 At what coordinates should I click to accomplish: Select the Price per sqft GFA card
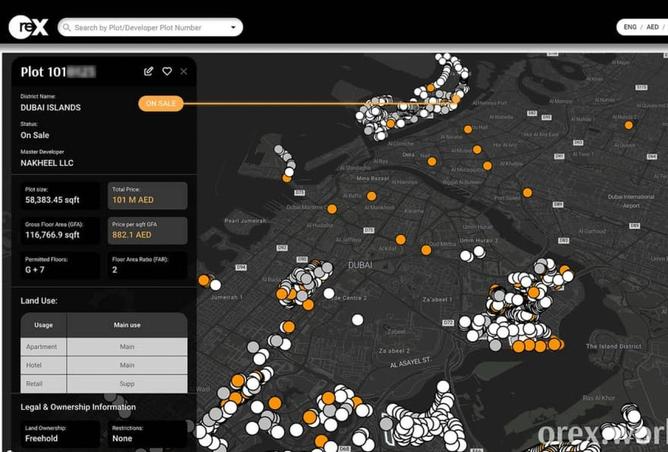pos(147,230)
